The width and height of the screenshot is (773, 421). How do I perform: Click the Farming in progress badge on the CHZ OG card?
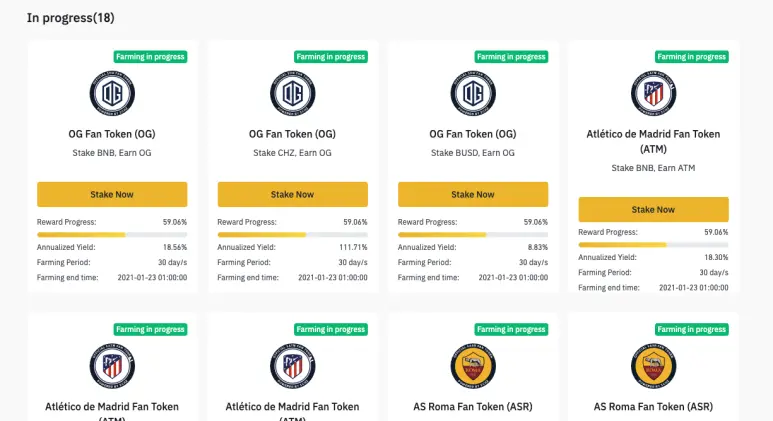point(331,57)
